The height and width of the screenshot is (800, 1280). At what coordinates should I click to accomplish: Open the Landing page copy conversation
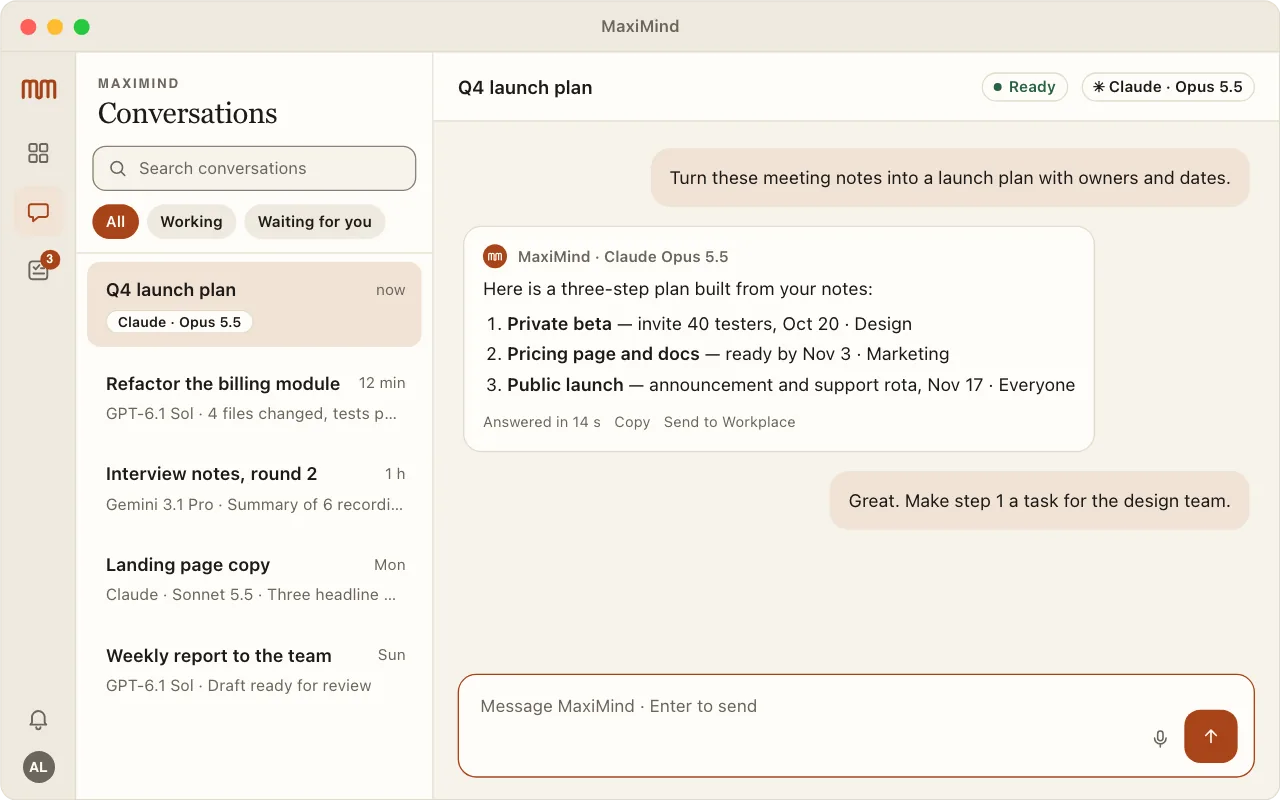coord(254,579)
